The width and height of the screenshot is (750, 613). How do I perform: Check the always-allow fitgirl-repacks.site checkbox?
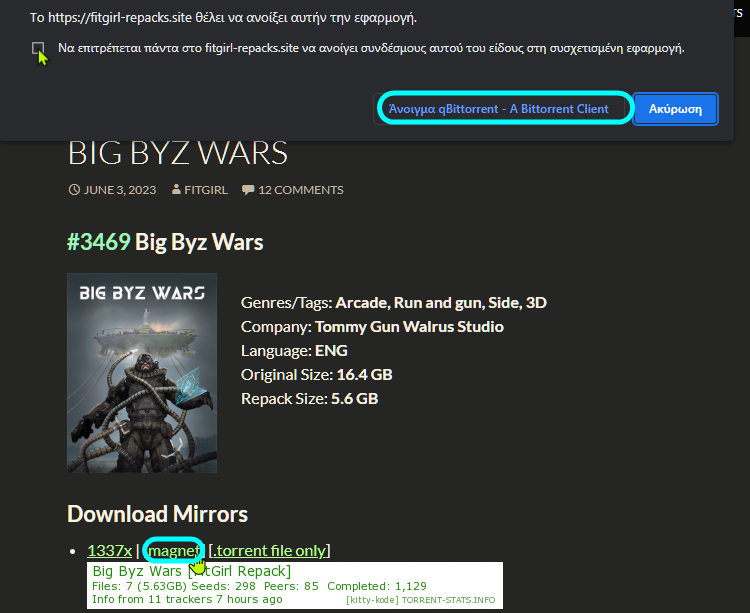coord(38,48)
